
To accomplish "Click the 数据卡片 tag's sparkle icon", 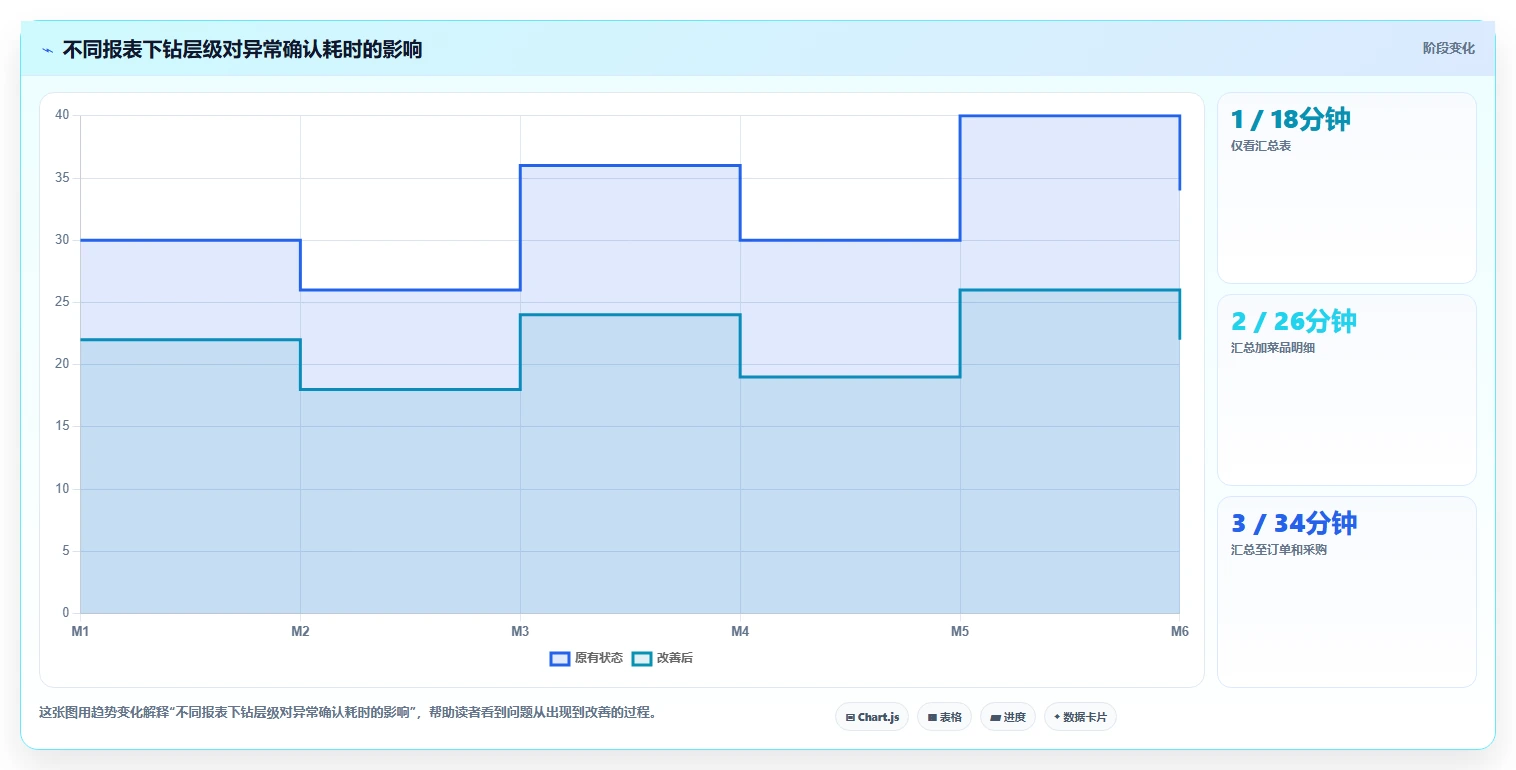I will [x=1057, y=717].
